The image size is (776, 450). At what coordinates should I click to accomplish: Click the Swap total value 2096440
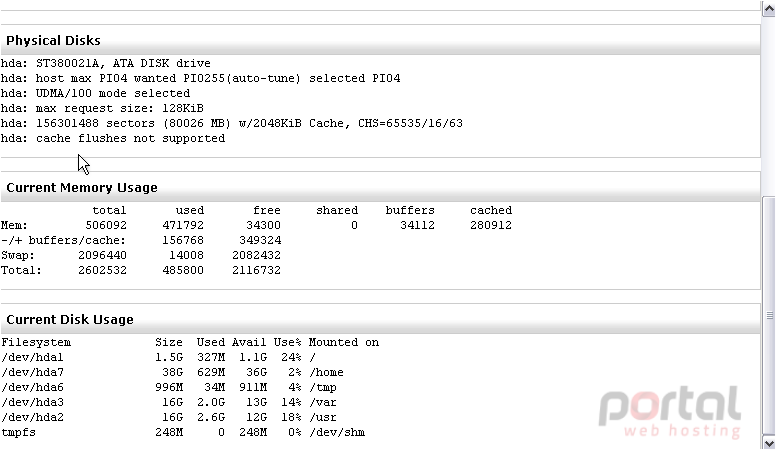(102, 255)
